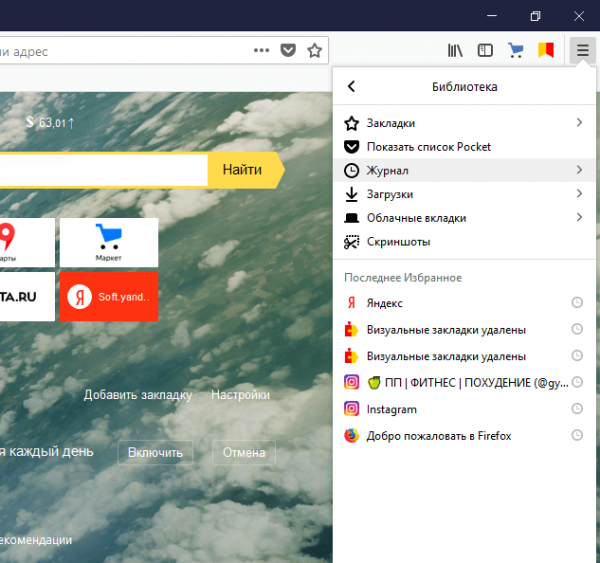Viewport: 600px width, 563px height.
Task: Select Показать список Pocket
Action: (464, 147)
